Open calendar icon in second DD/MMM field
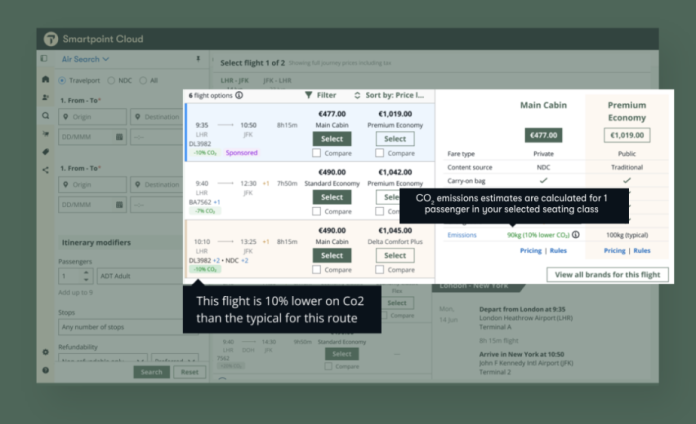Image resolution: width=696 pixels, height=424 pixels. click(x=119, y=205)
